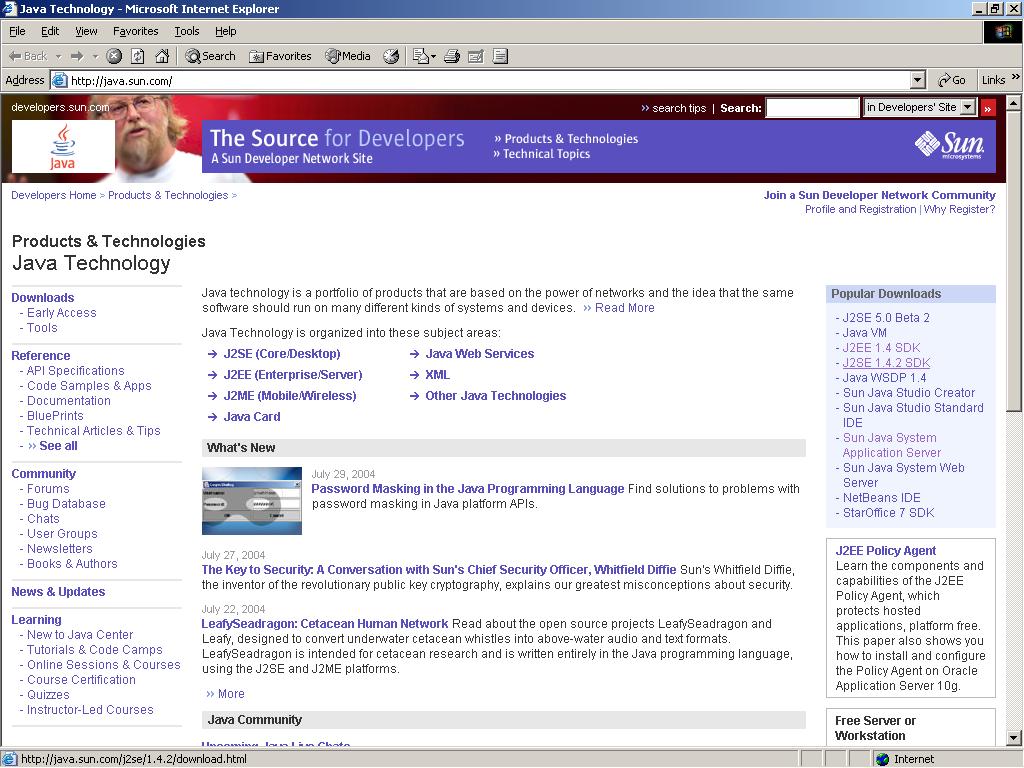Image resolution: width=1024 pixels, height=768 pixels.
Task: Open the Tutorials & Code Camps link
Action: point(95,649)
